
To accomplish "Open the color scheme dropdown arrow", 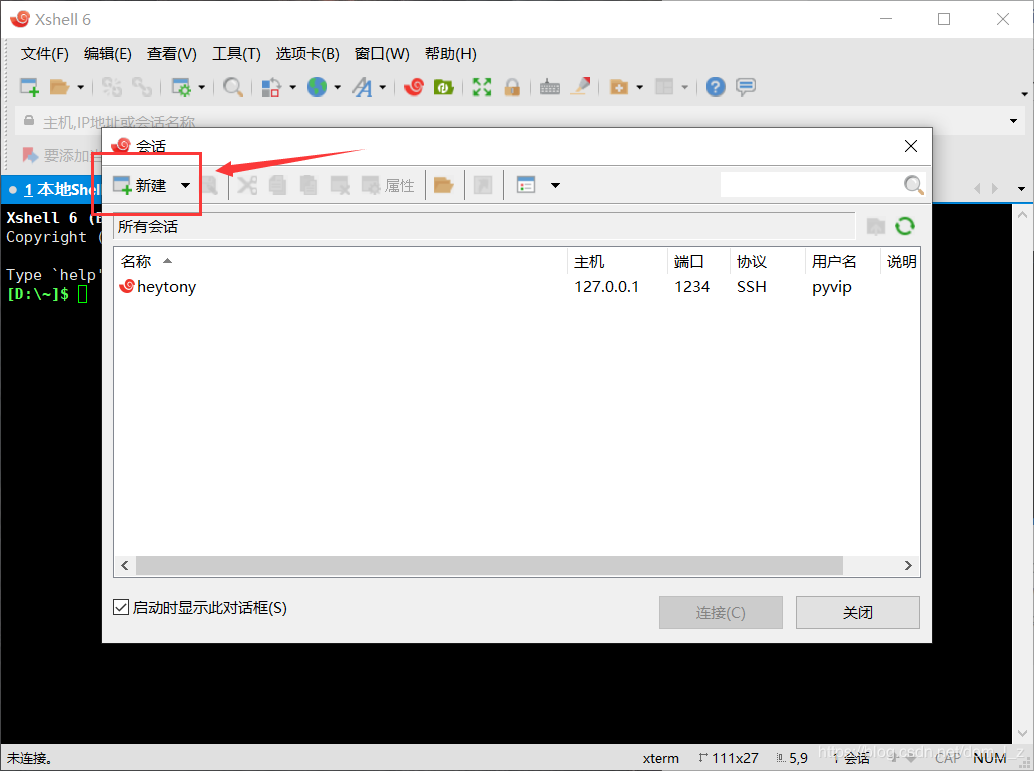I will 292,87.
